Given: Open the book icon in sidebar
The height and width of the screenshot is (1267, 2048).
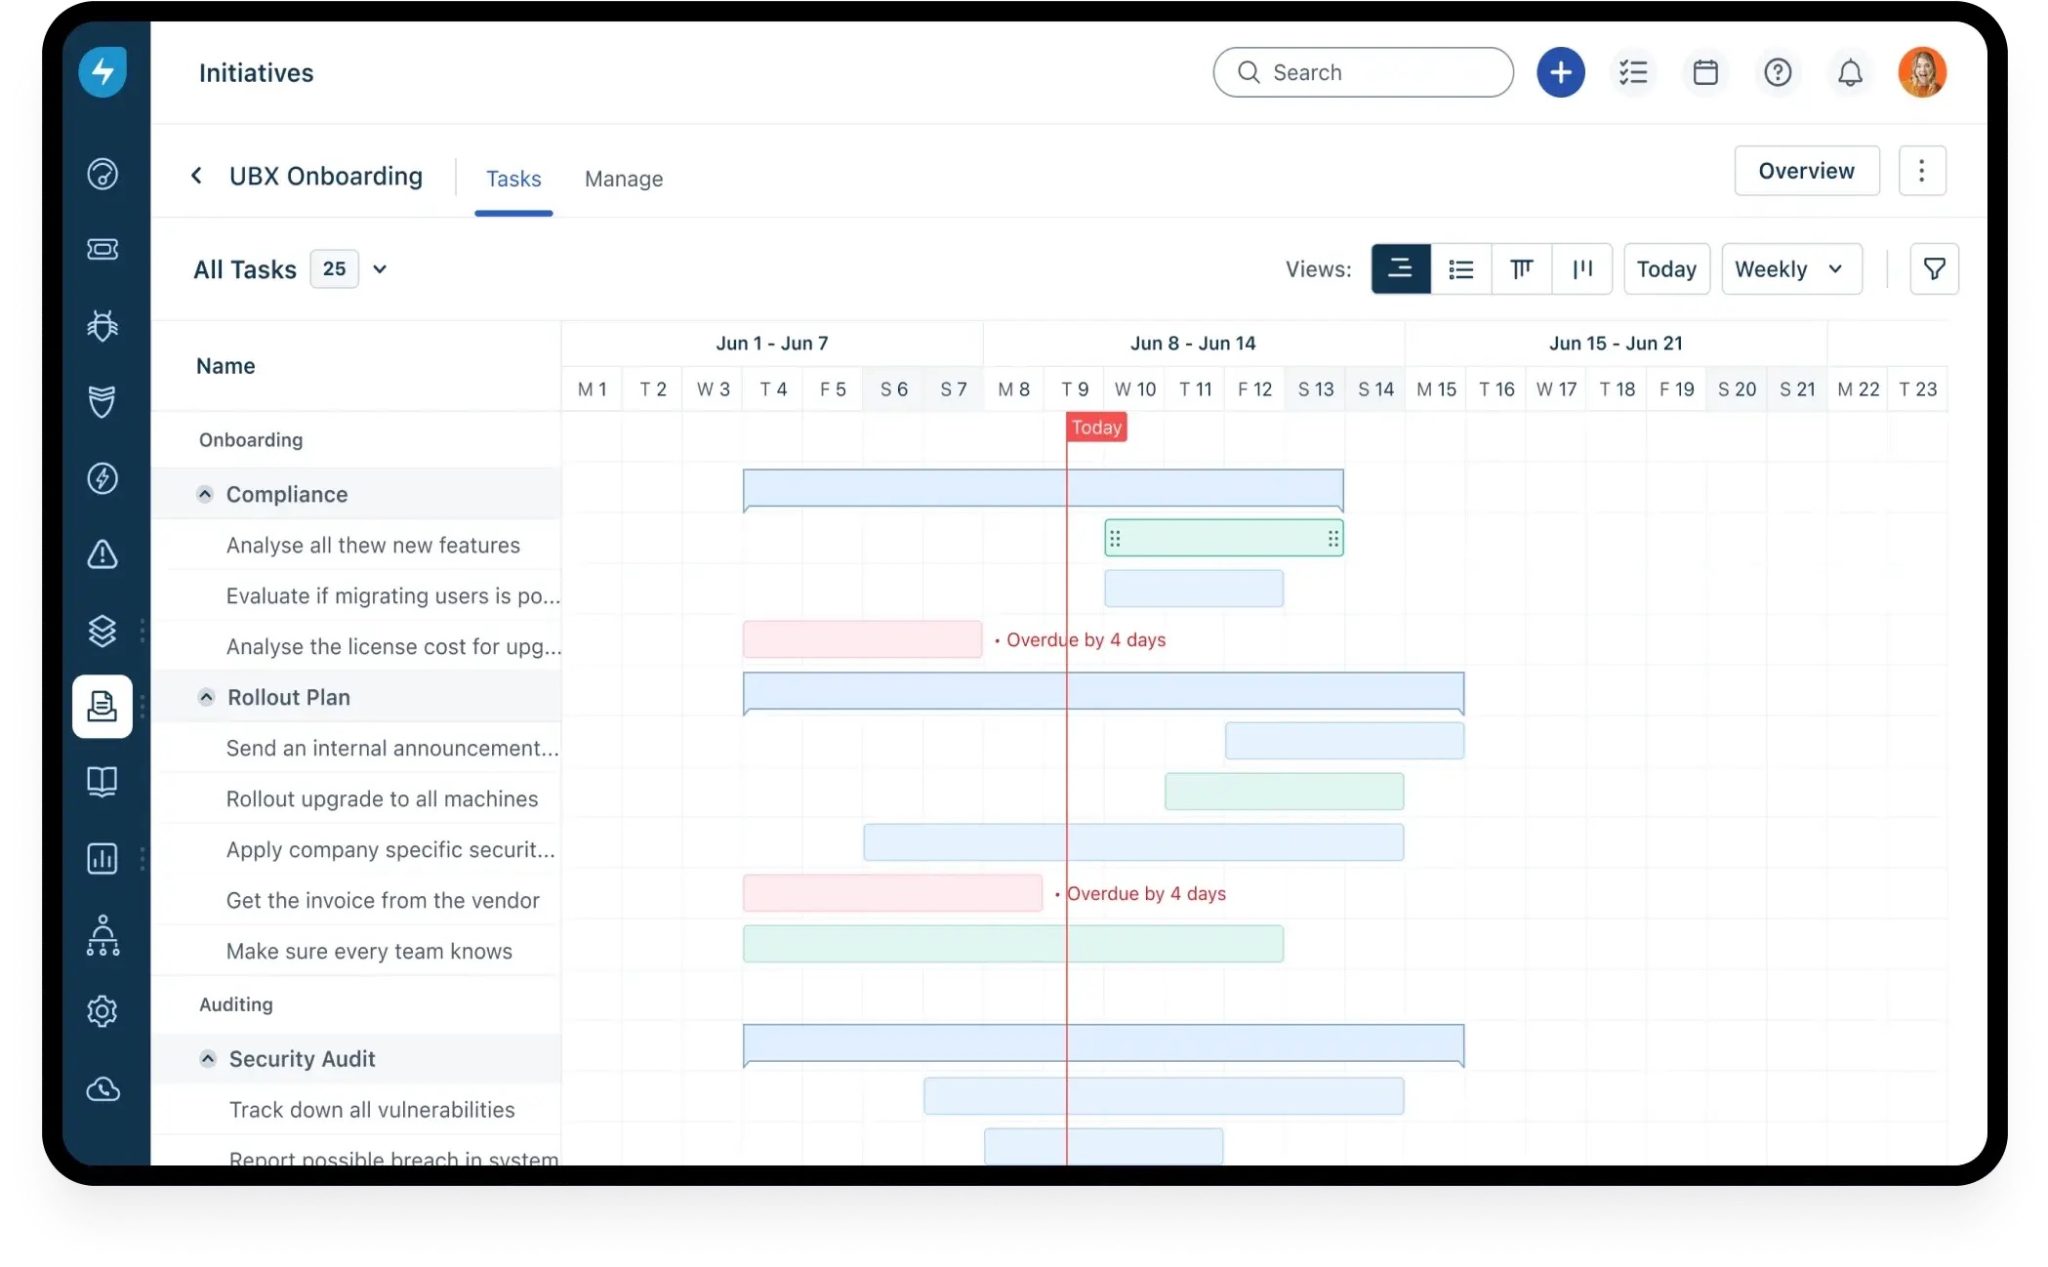Looking at the screenshot, I should (x=102, y=781).
